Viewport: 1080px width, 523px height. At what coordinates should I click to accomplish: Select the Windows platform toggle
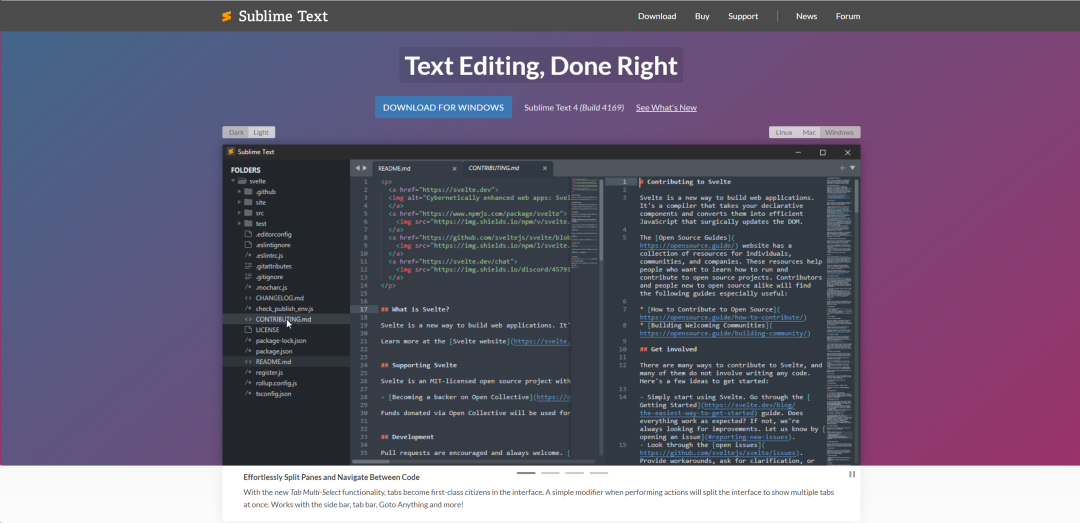point(840,132)
